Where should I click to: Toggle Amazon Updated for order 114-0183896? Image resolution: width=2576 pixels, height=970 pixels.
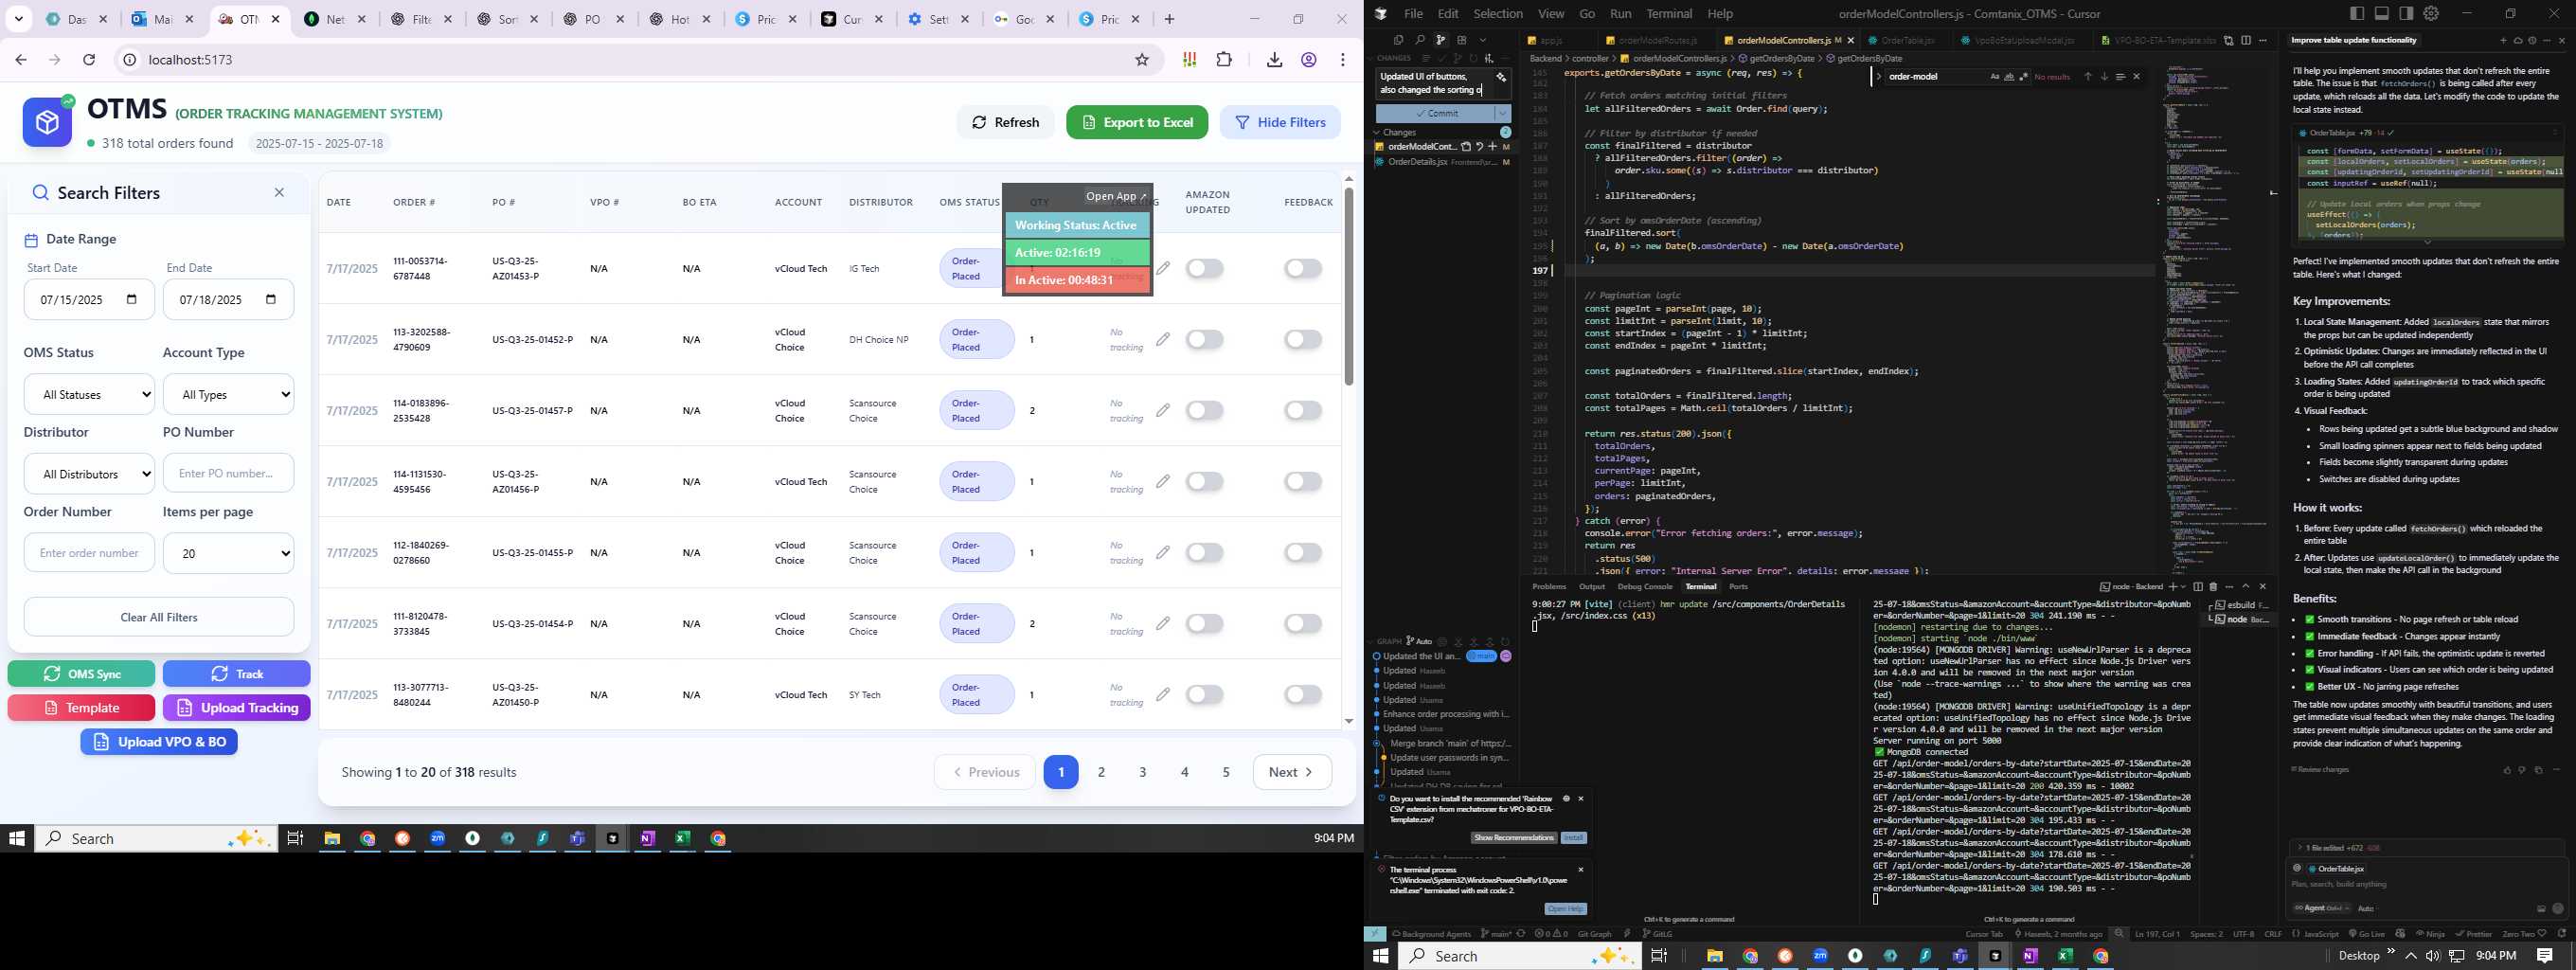pos(1205,410)
